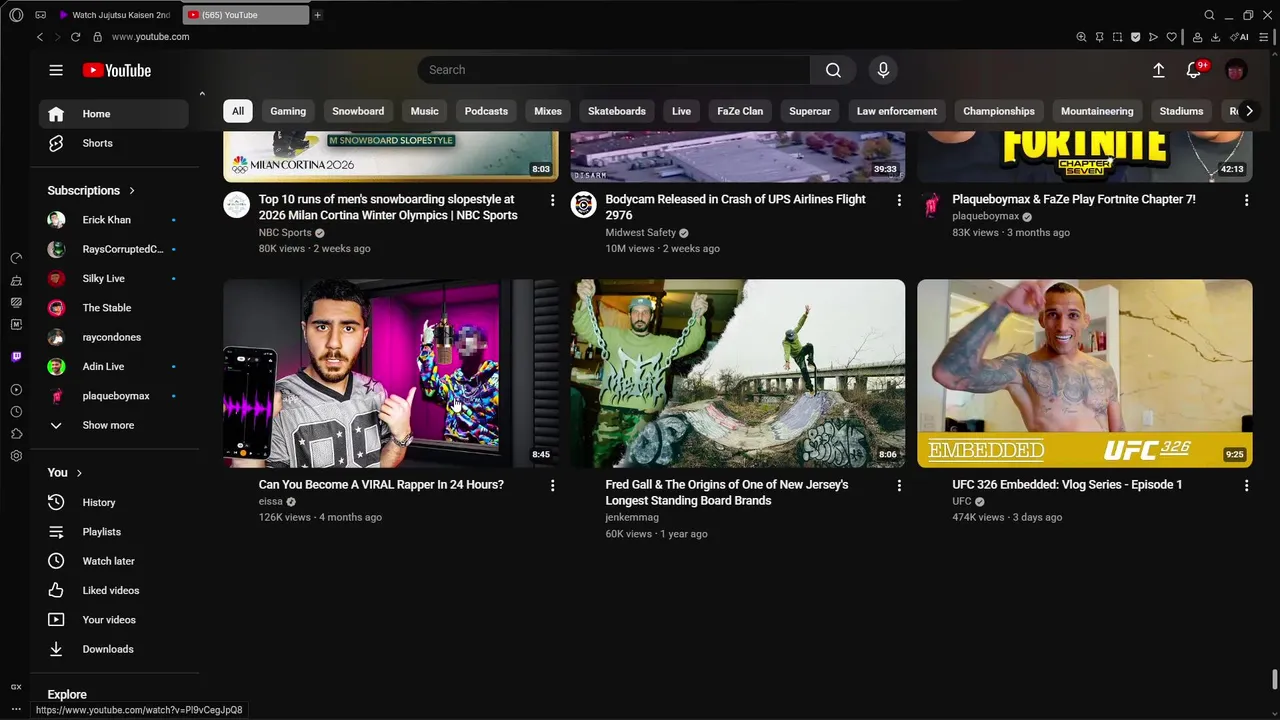Open options menu for Fred Gall video
Image resolution: width=1280 pixels, height=720 pixels.
point(899,485)
